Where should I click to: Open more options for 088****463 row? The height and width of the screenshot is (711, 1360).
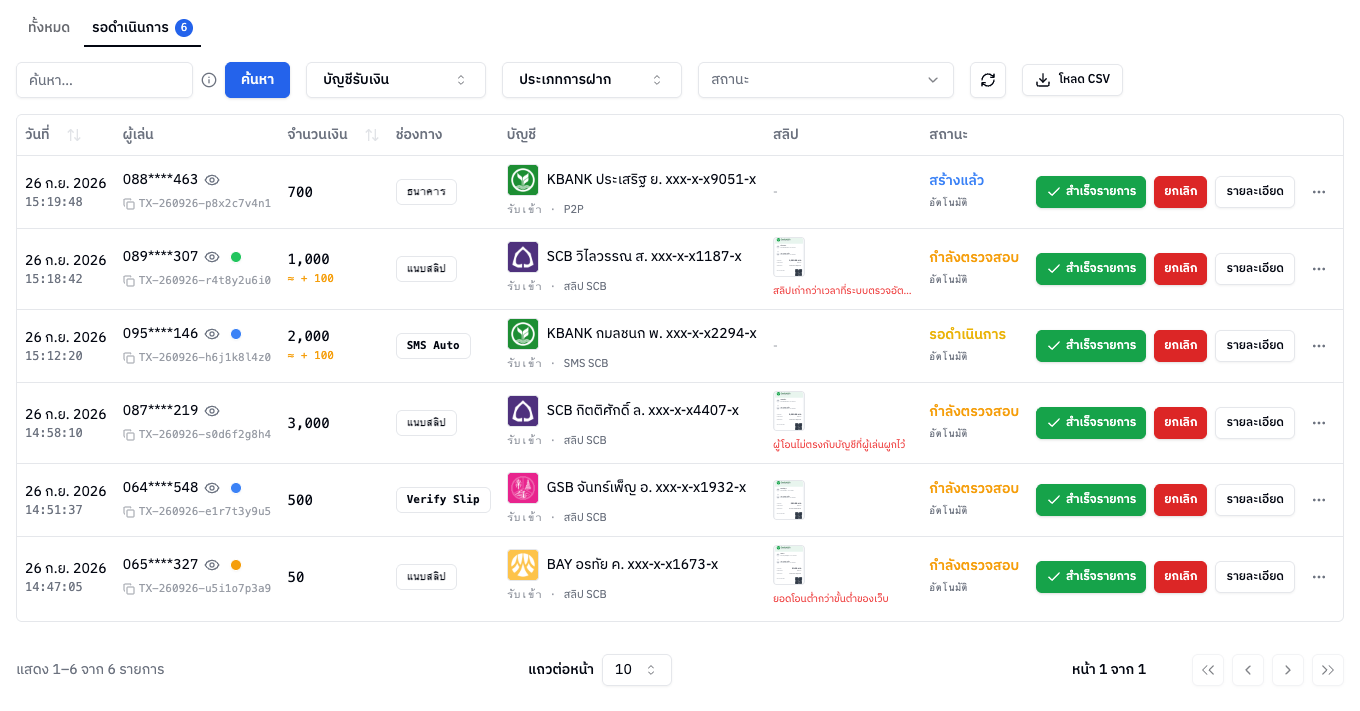pyautogui.click(x=1319, y=192)
